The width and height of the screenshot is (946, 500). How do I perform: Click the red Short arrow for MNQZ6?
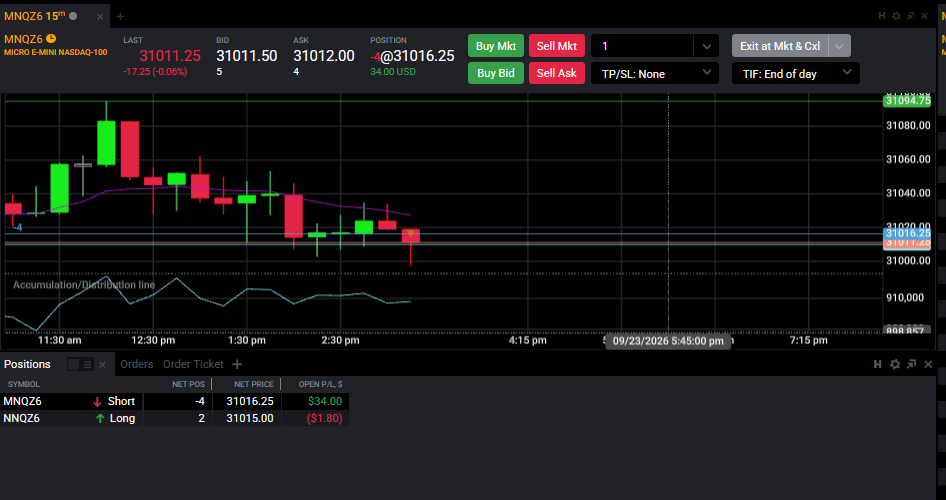click(97, 402)
